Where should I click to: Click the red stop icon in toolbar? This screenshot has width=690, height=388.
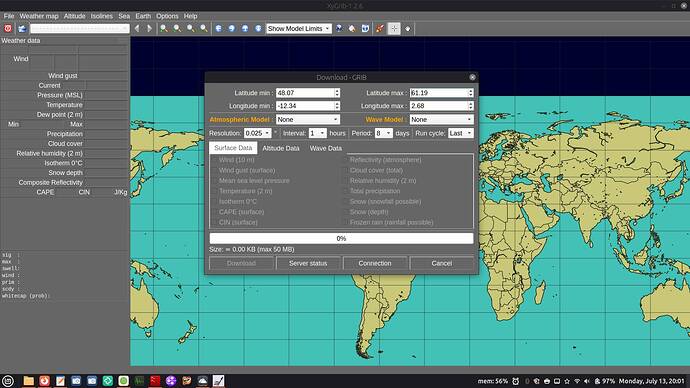tap(8, 29)
